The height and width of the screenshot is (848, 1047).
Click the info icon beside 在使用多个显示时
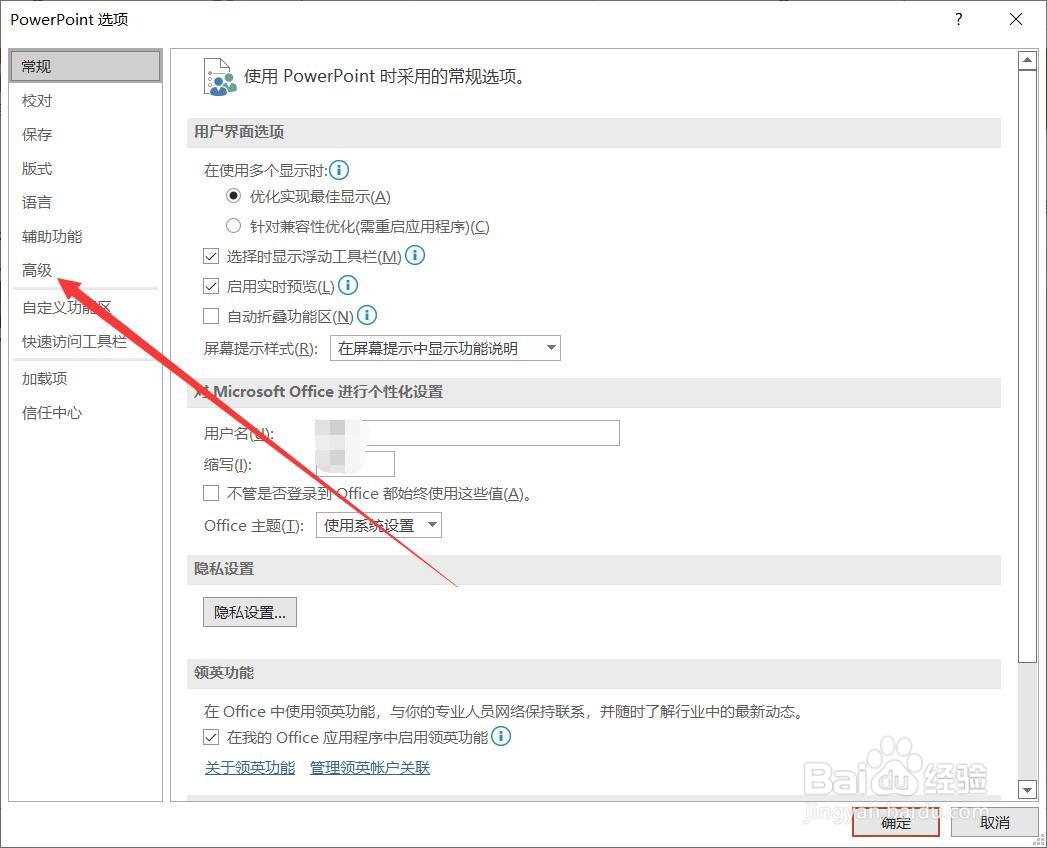point(339,170)
